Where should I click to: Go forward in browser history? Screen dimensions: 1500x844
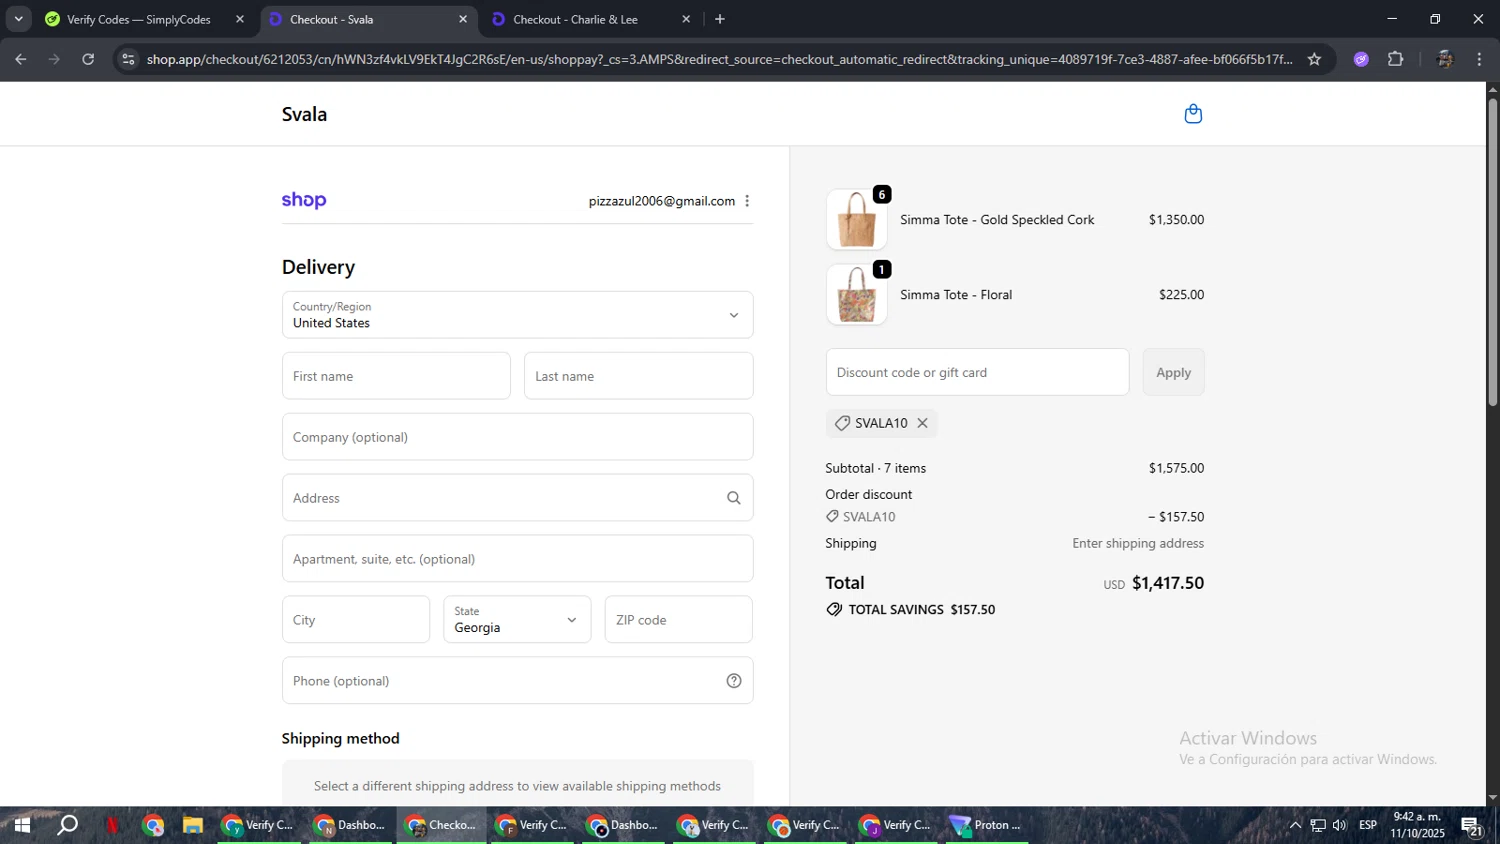tap(54, 59)
